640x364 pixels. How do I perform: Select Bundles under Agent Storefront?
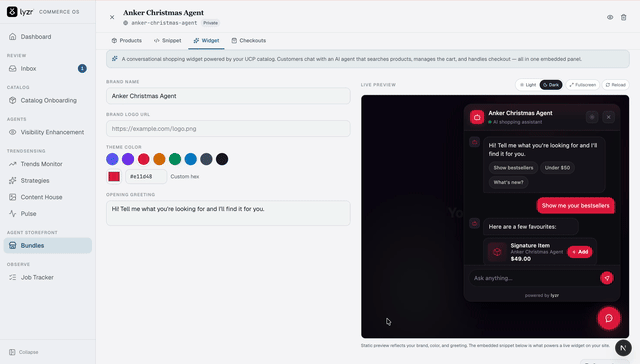pyautogui.click(x=48, y=245)
